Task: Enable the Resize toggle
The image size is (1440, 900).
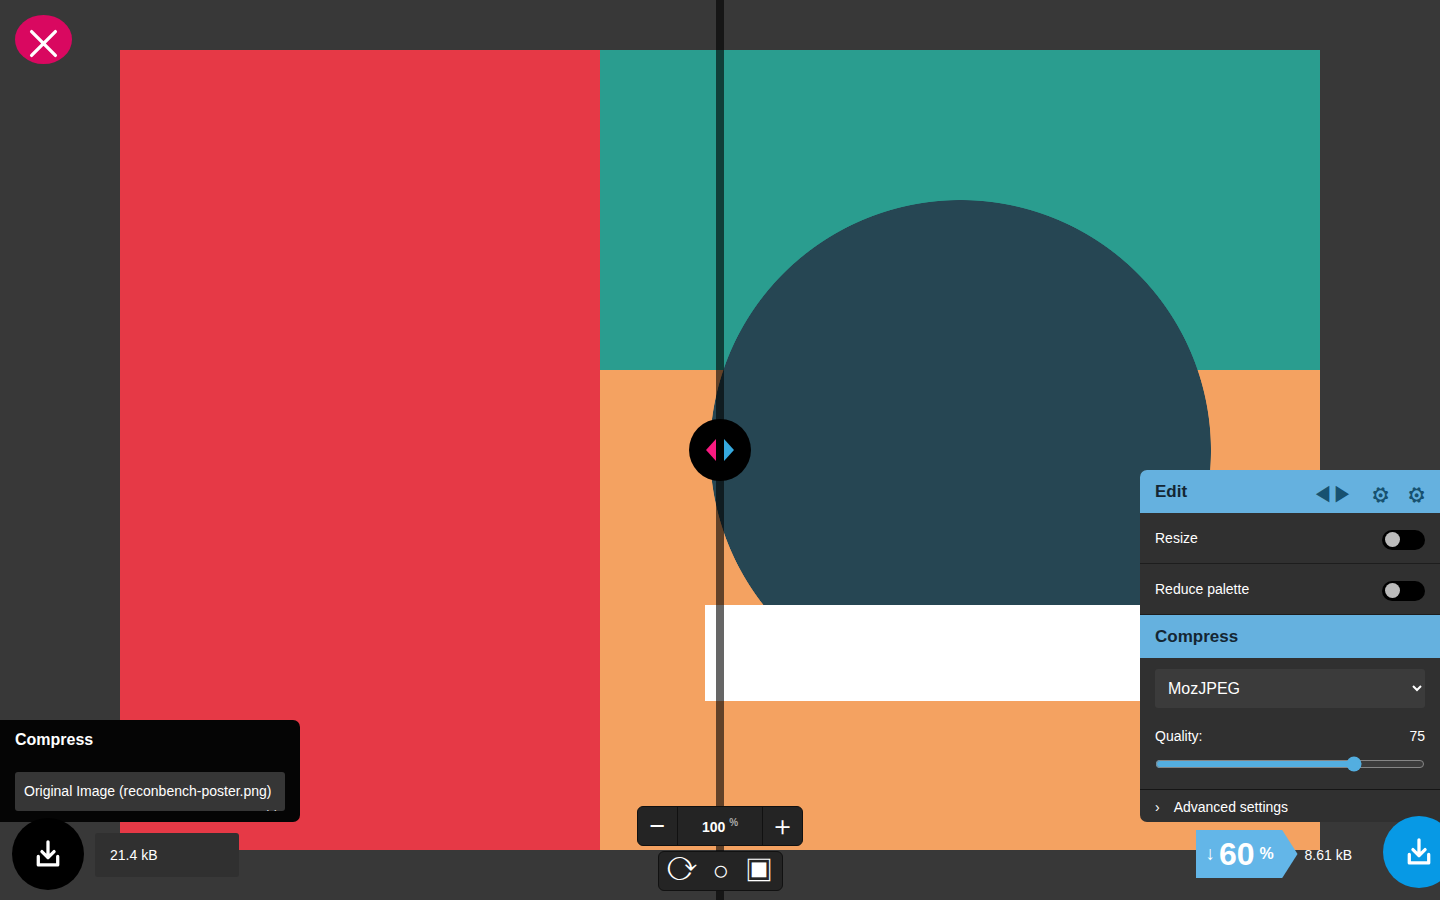Action: 1403,540
